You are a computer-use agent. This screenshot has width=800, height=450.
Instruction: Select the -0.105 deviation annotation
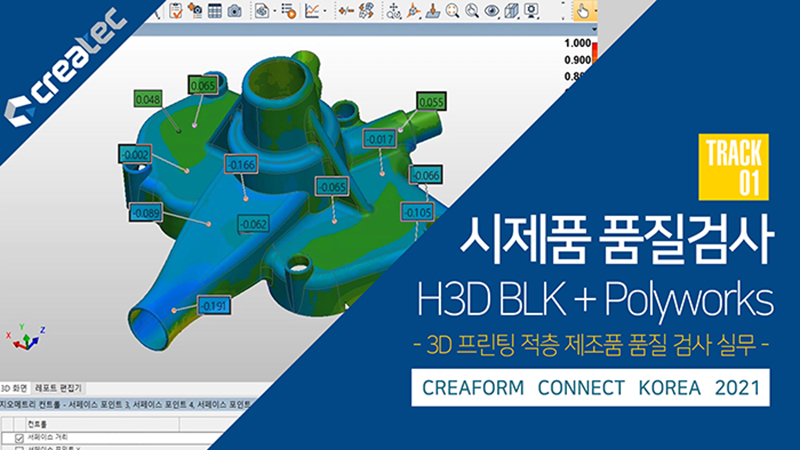click(x=417, y=212)
